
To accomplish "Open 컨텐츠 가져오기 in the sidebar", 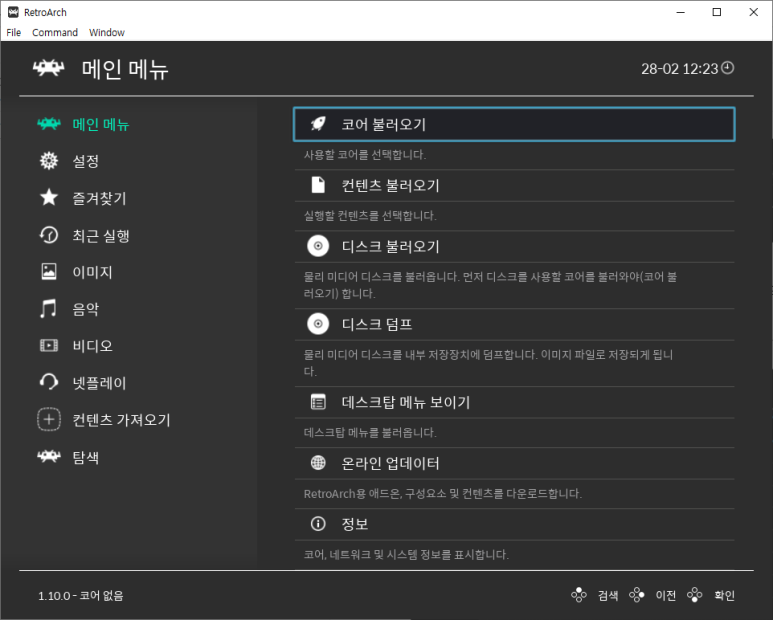I will [121, 420].
